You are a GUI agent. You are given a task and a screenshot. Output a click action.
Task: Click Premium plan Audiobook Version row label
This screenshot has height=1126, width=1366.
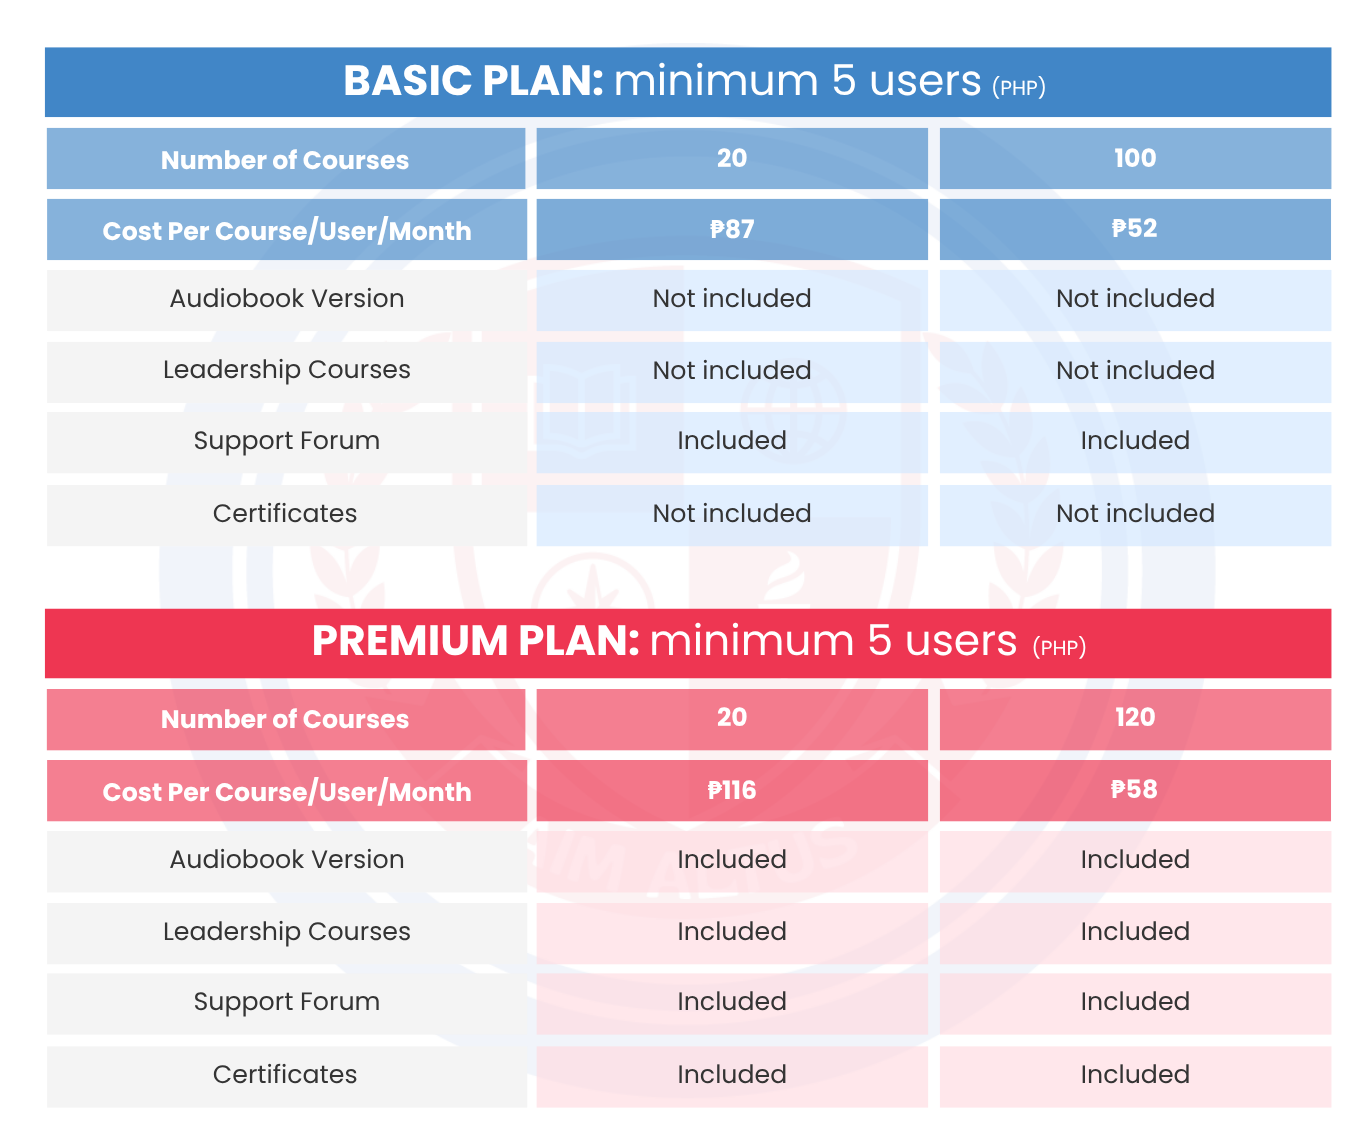[286, 860]
